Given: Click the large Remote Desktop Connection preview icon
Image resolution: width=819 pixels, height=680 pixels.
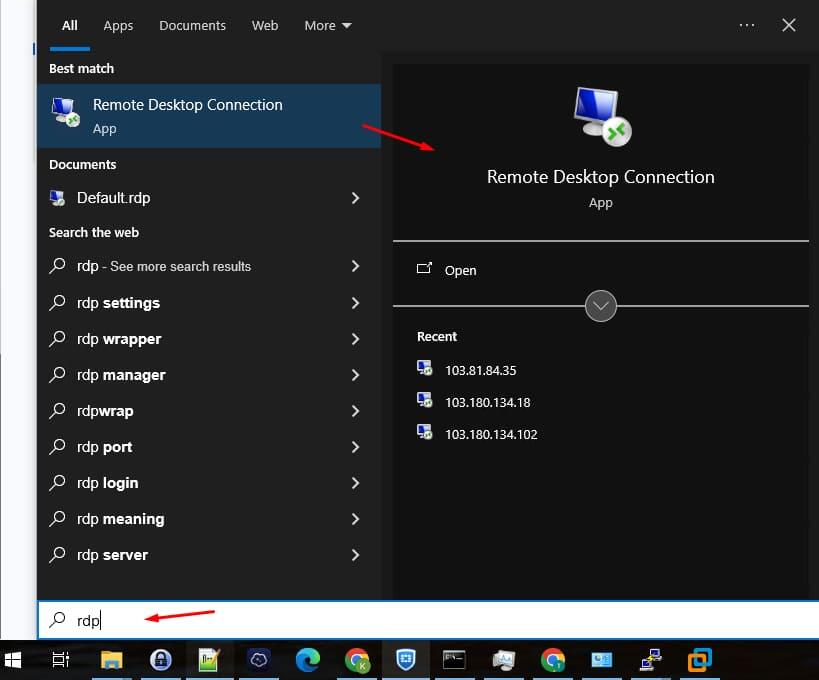Looking at the screenshot, I should click(600, 115).
